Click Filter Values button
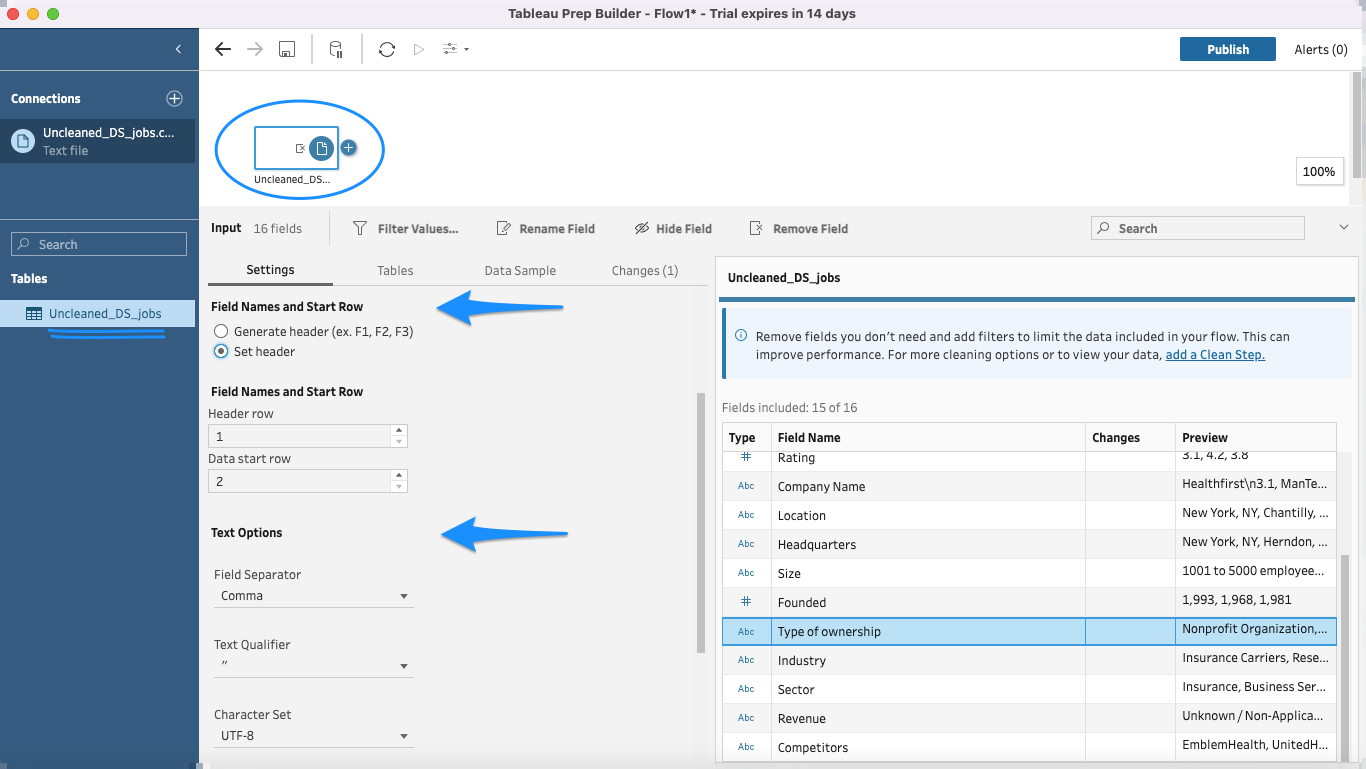1366x769 pixels. 406,229
